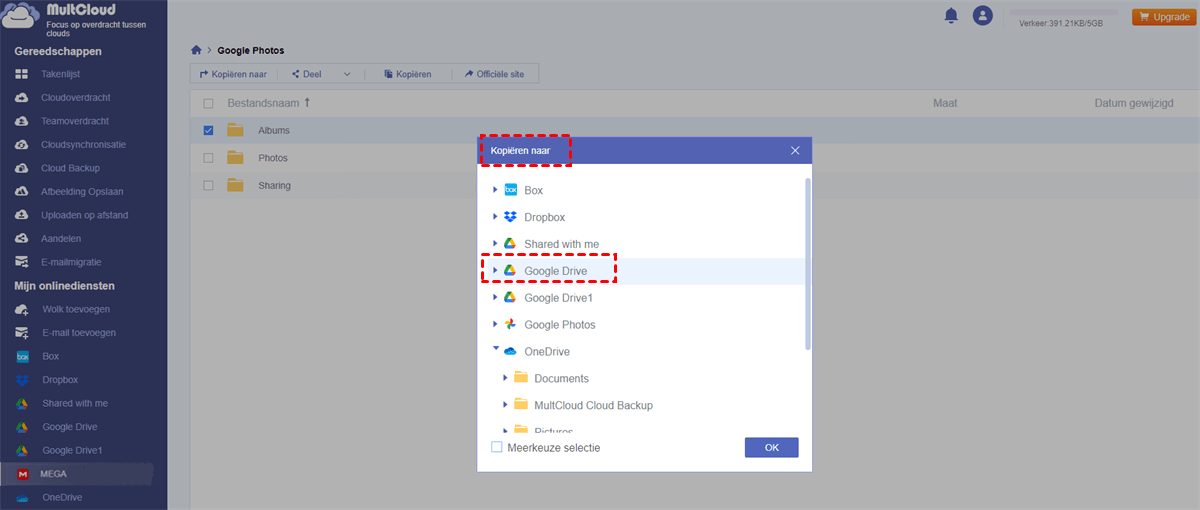
Task: Select Shared with me in sidebar services
Action: click(x=75, y=403)
